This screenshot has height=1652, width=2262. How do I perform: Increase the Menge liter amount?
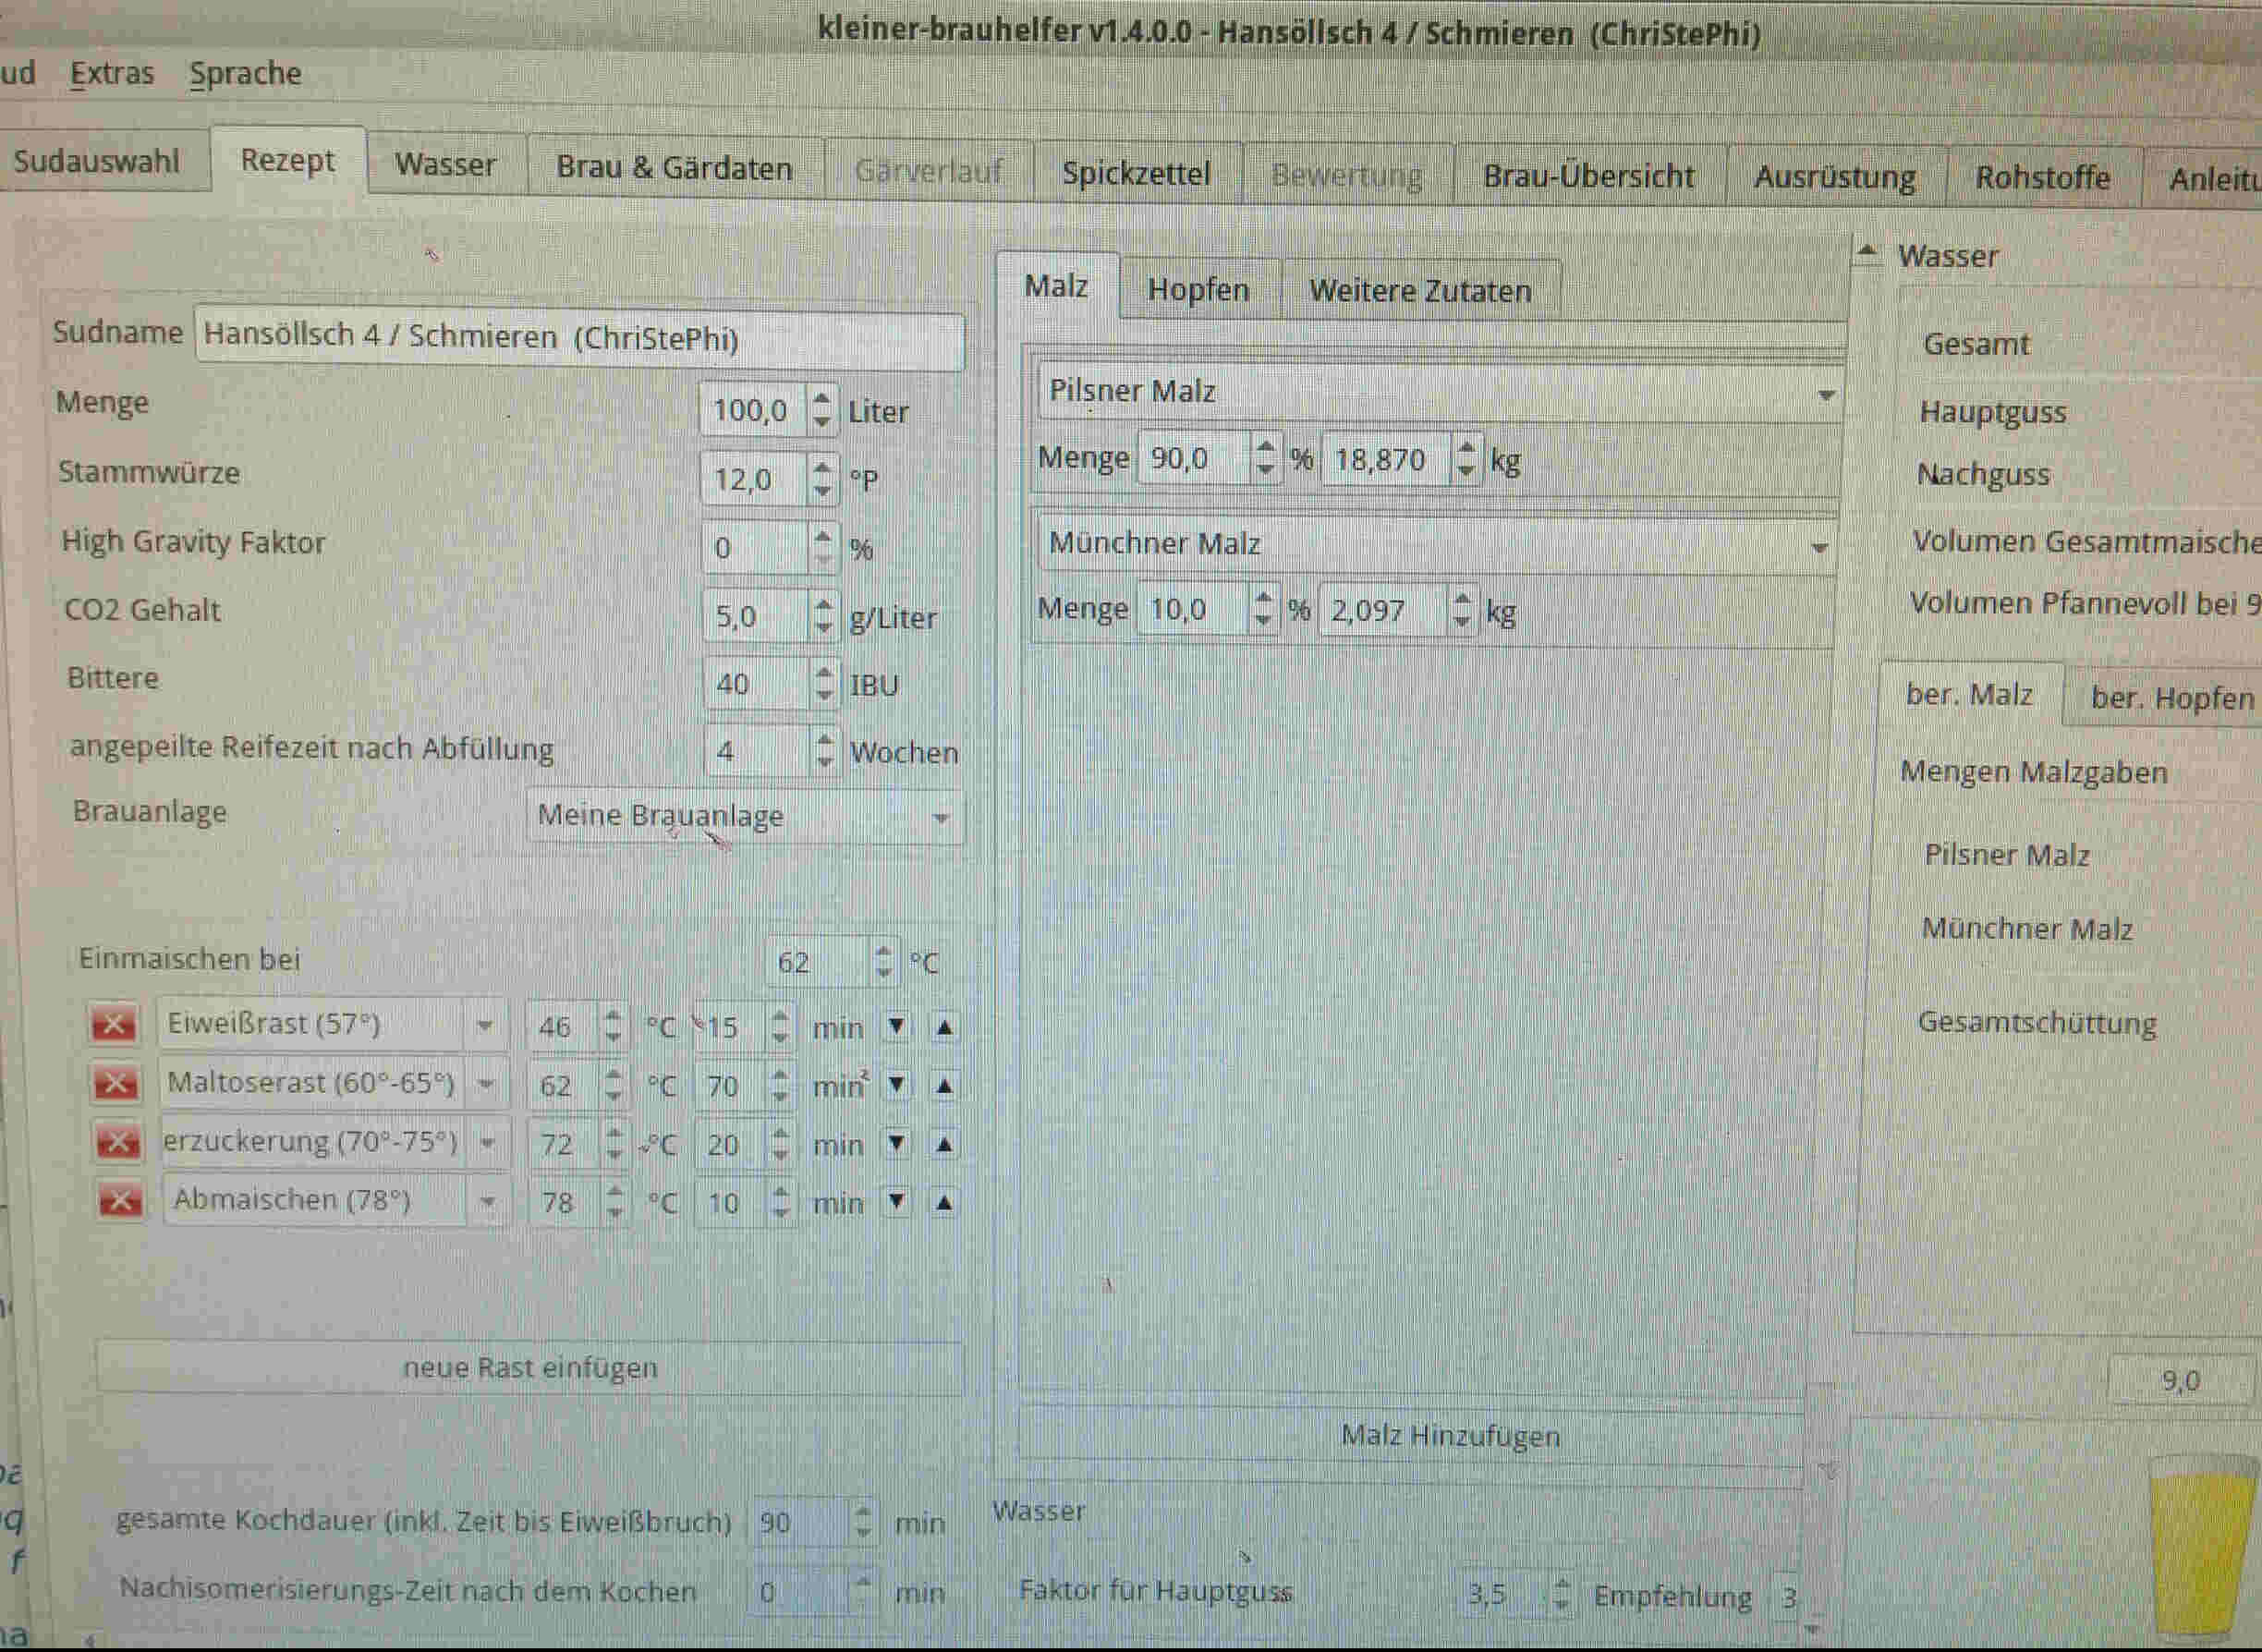coord(821,399)
